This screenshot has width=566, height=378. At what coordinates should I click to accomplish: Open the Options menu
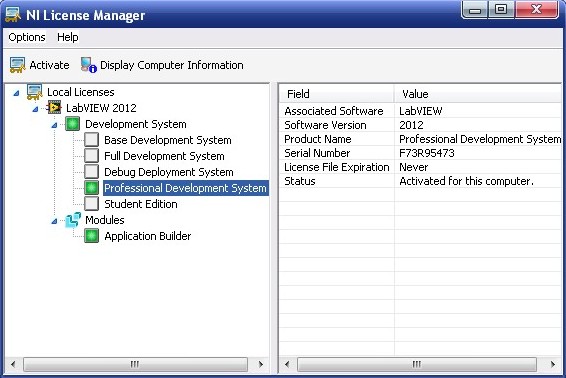coord(27,37)
